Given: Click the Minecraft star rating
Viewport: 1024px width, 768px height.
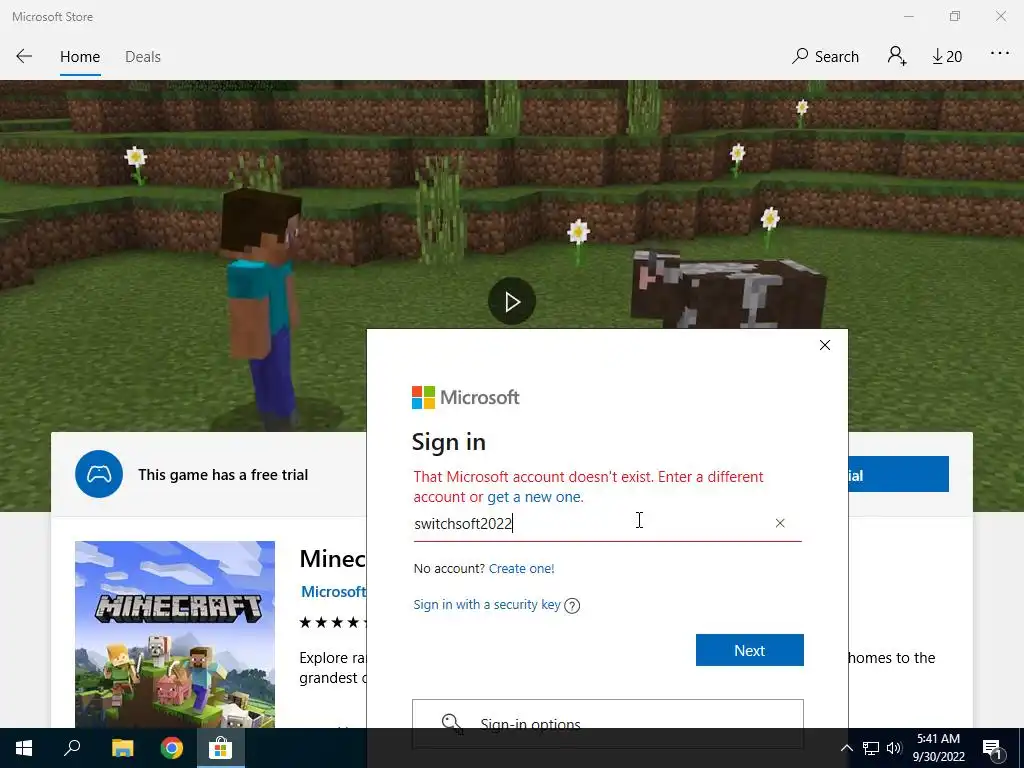Looking at the screenshot, I should (x=332, y=622).
